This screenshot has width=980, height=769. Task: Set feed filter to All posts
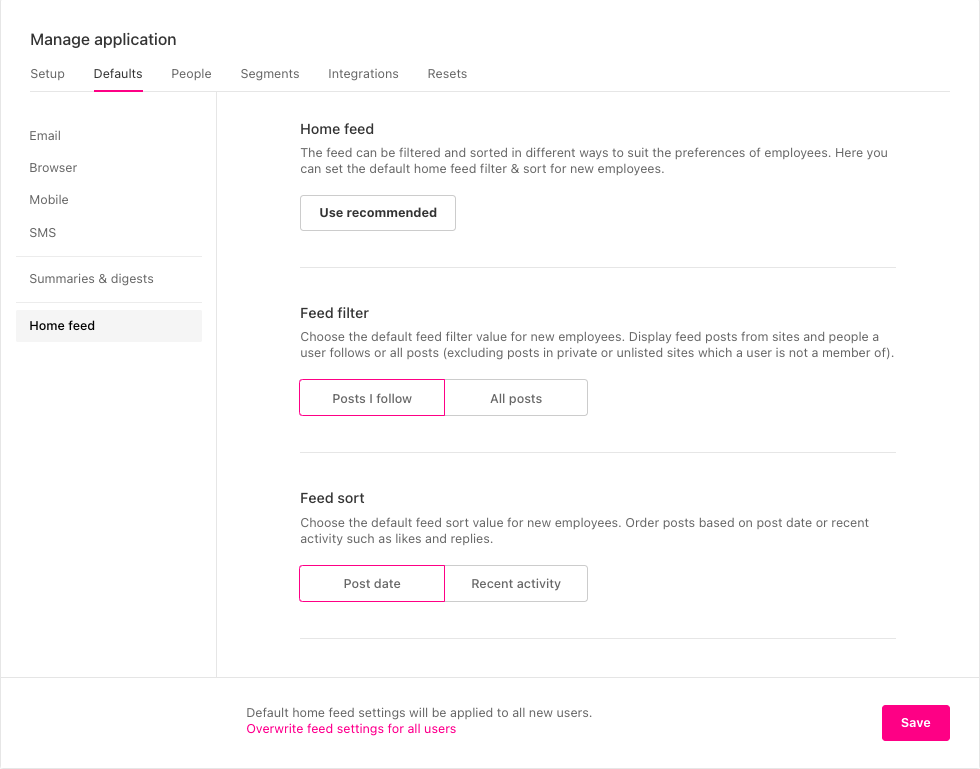516,398
